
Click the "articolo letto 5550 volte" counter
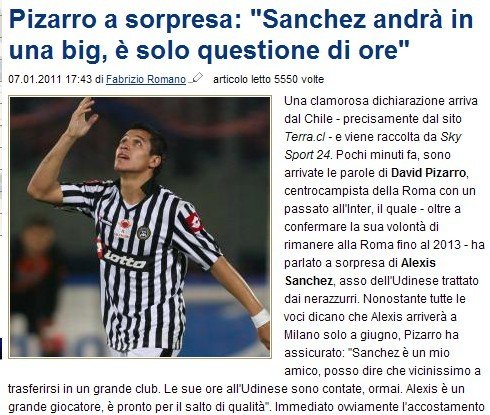pos(268,79)
